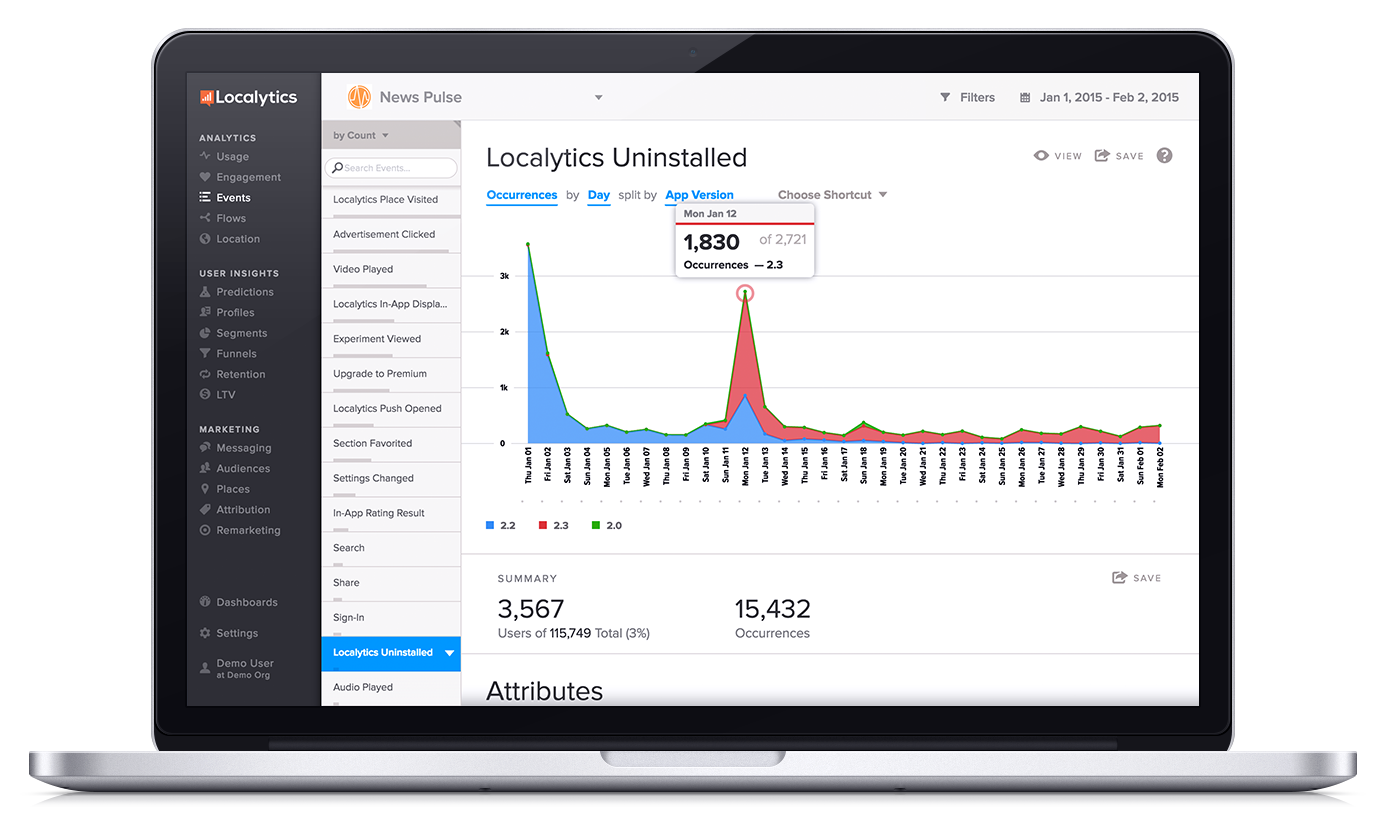Open the Usage analytics icon
Screen dimensions: 1386x828
pos(205,156)
